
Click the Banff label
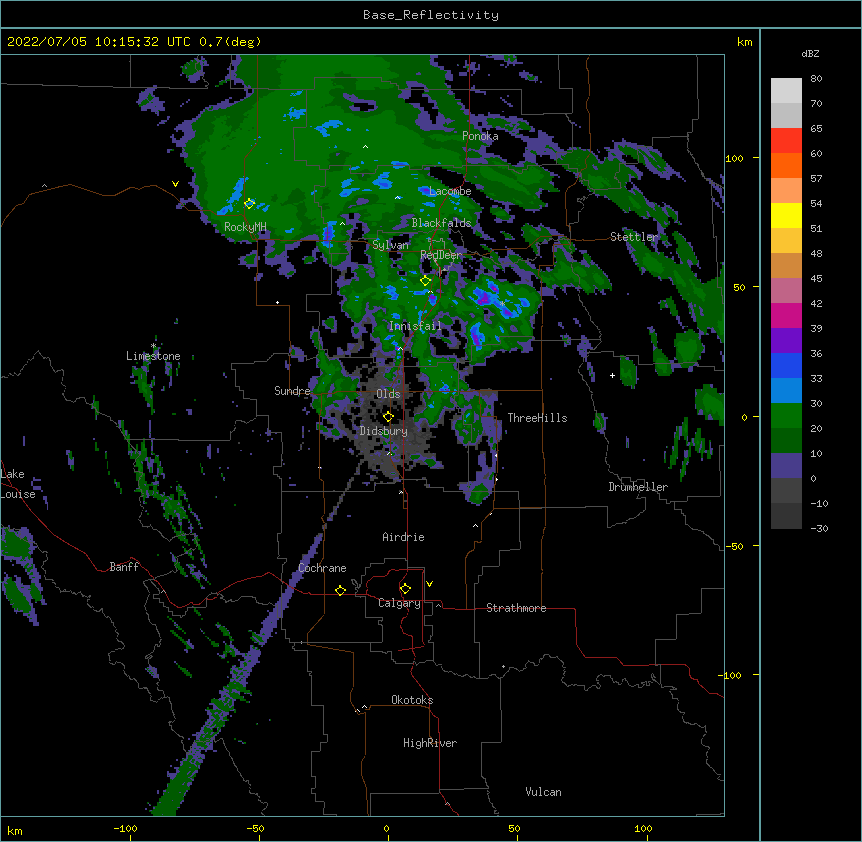click(124, 567)
